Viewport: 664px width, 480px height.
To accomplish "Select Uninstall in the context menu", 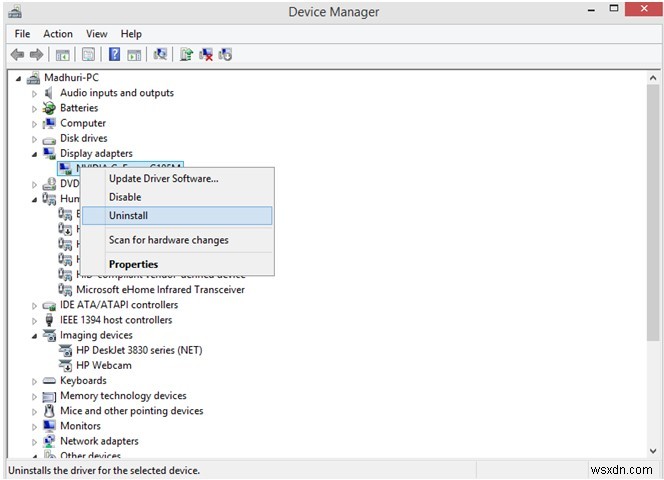I will (x=177, y=216).
